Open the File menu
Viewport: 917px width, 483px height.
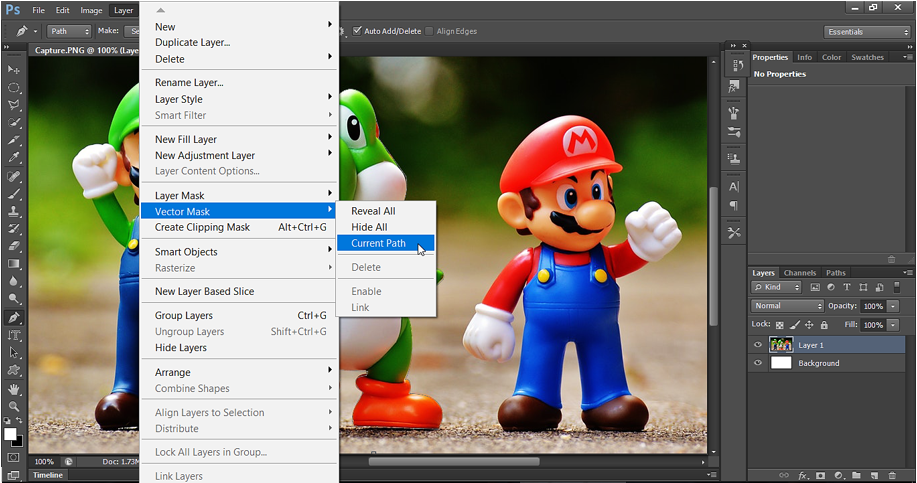point(39,10)
